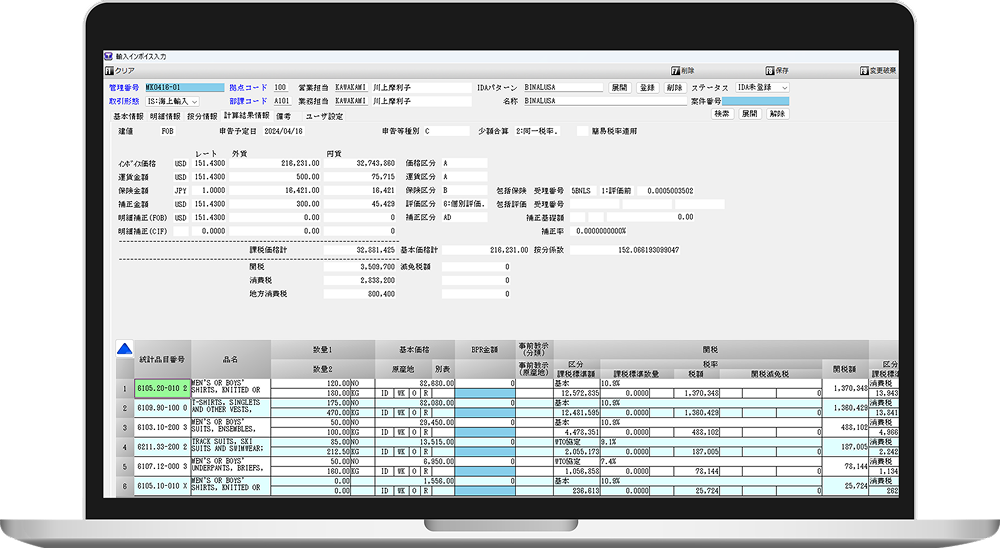Viewport: 1000px width, 548px height.
Task: Click 包括保険 受理番号 field 5BNLS
Action: point(582,191)
